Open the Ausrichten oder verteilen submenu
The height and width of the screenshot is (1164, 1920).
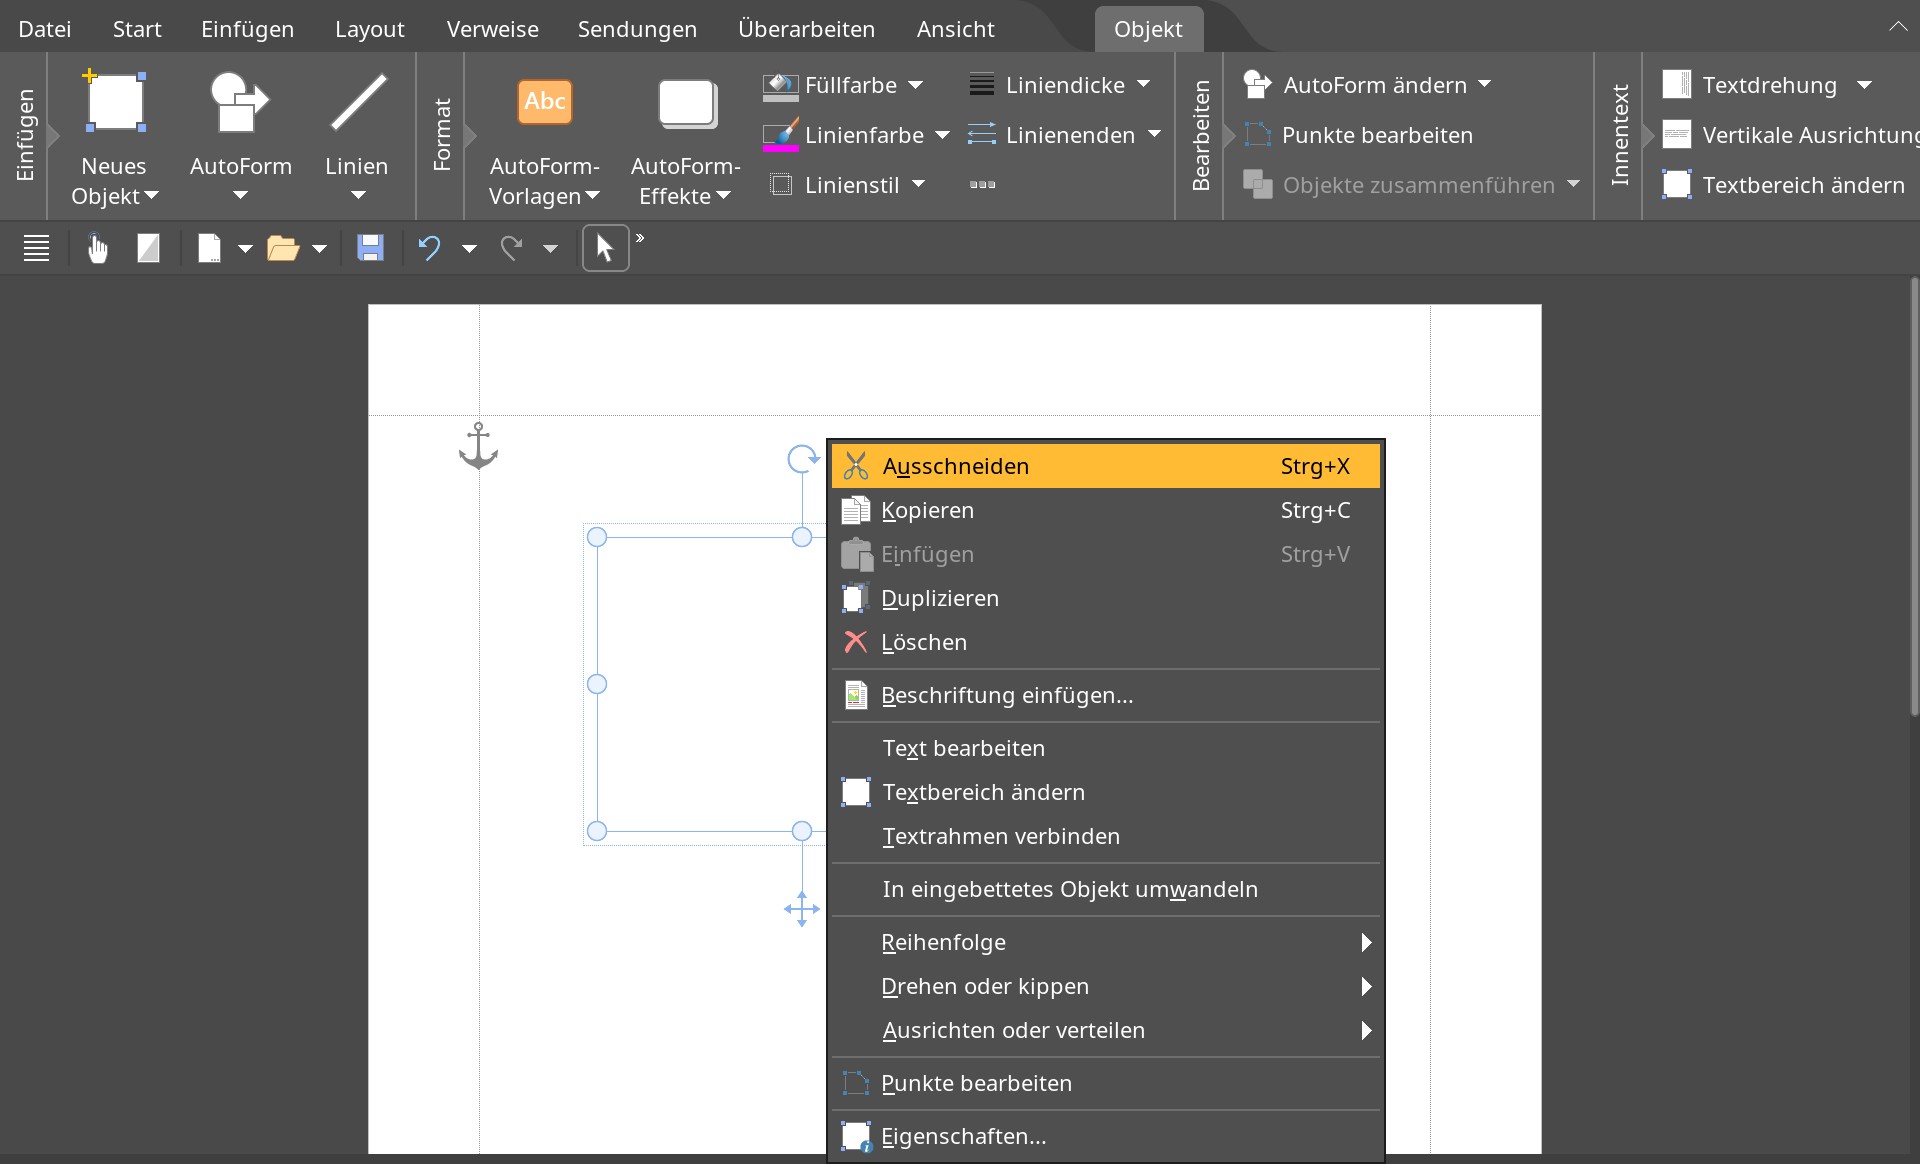click(x=1106, y=1030)
